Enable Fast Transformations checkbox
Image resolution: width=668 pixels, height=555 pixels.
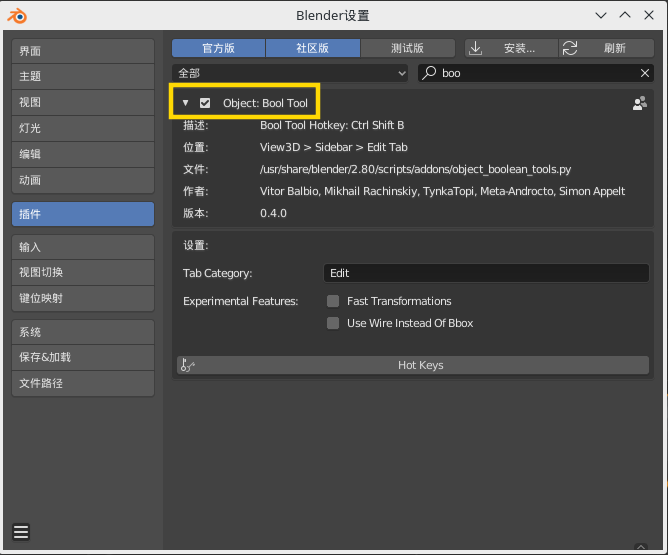pyautogui.click(x=333, y=301)
